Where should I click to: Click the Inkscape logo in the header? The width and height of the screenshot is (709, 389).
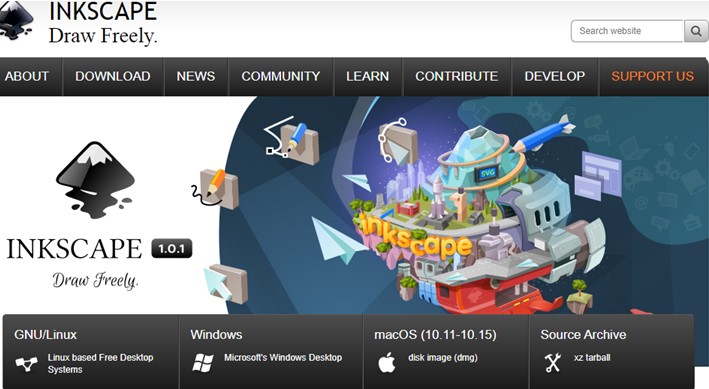(16, 19)
